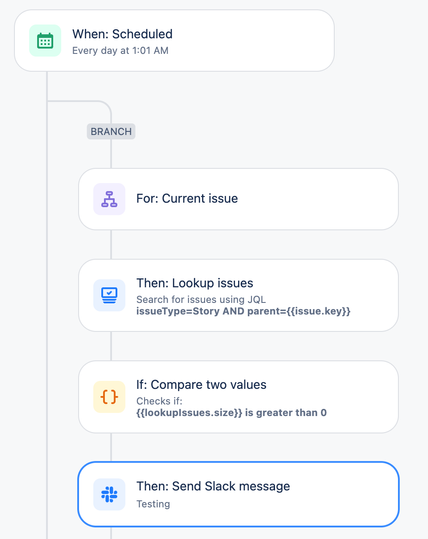
Task: Open the Then: Send Slack message action
Action: (239, 494)
